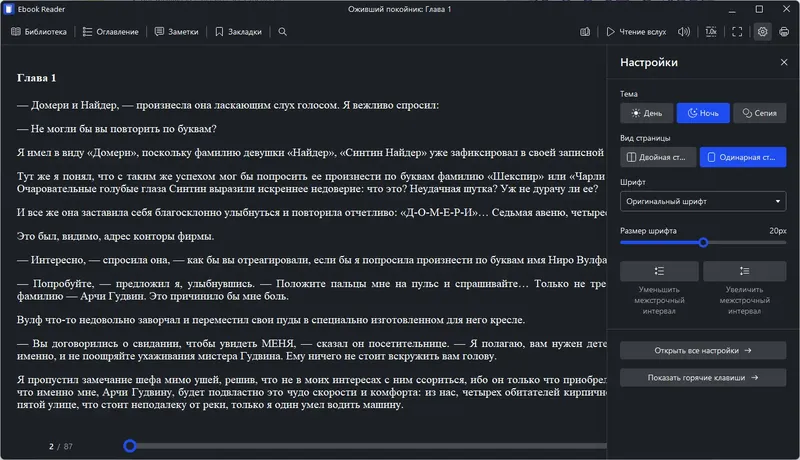Open the Оригинальный шрифт font dropdown
Screen dimensions: 800x460
coord(703,201)
